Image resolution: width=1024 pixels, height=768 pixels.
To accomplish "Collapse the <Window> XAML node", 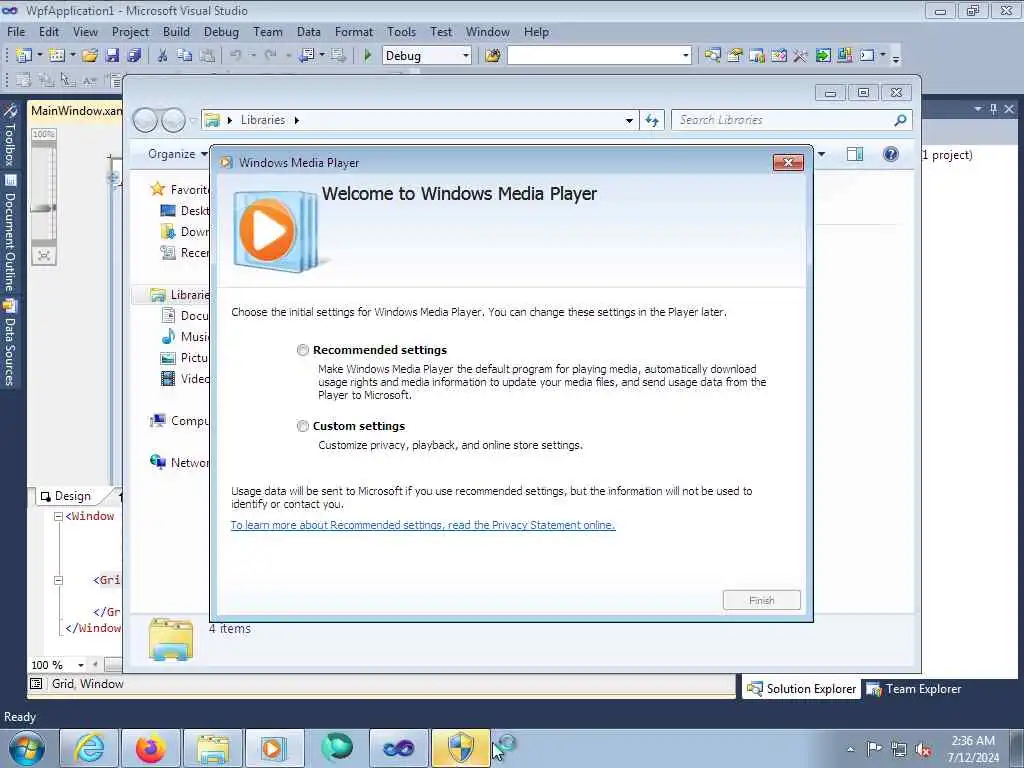I will [58, 516].
